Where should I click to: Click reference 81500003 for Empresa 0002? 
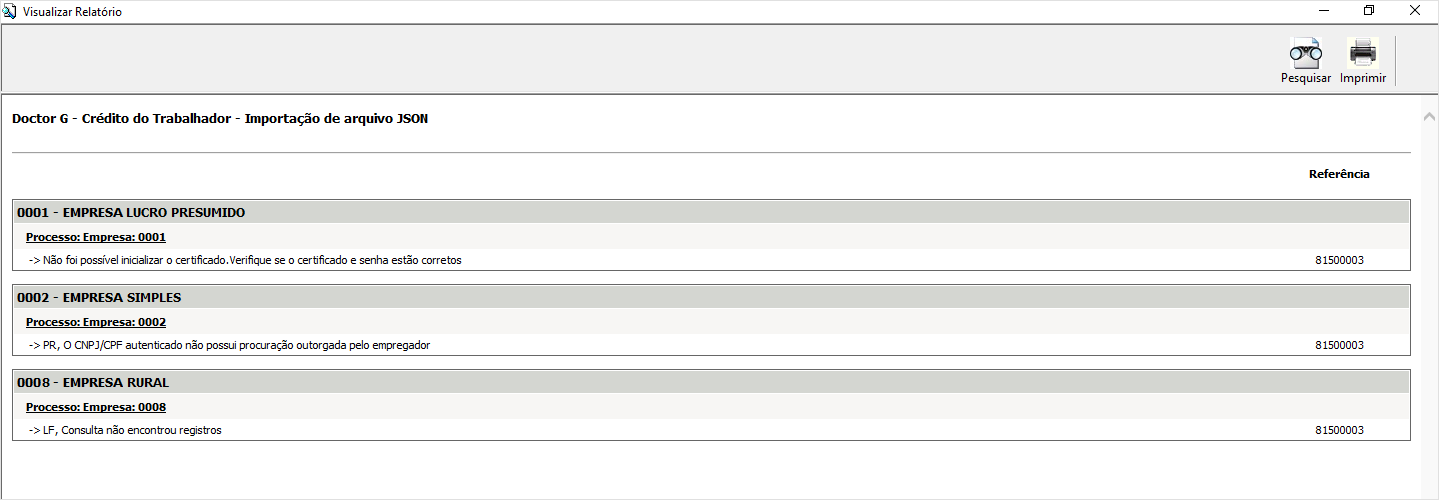tap(1340, 345)
